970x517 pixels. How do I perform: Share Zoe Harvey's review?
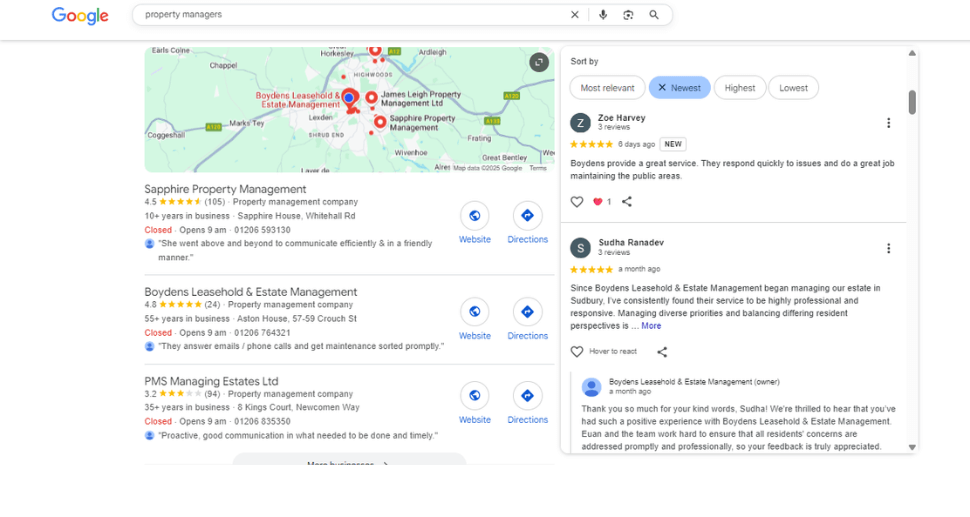627,202
